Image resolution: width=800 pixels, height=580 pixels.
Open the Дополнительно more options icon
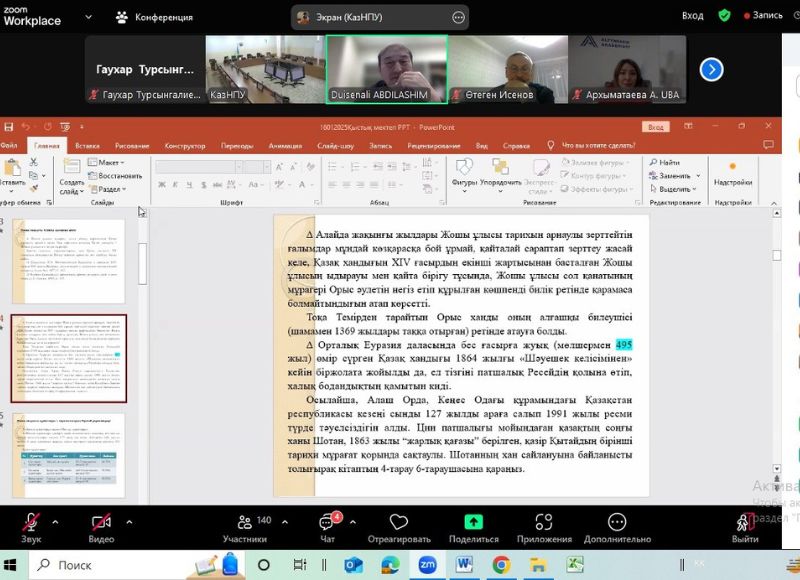617,524
